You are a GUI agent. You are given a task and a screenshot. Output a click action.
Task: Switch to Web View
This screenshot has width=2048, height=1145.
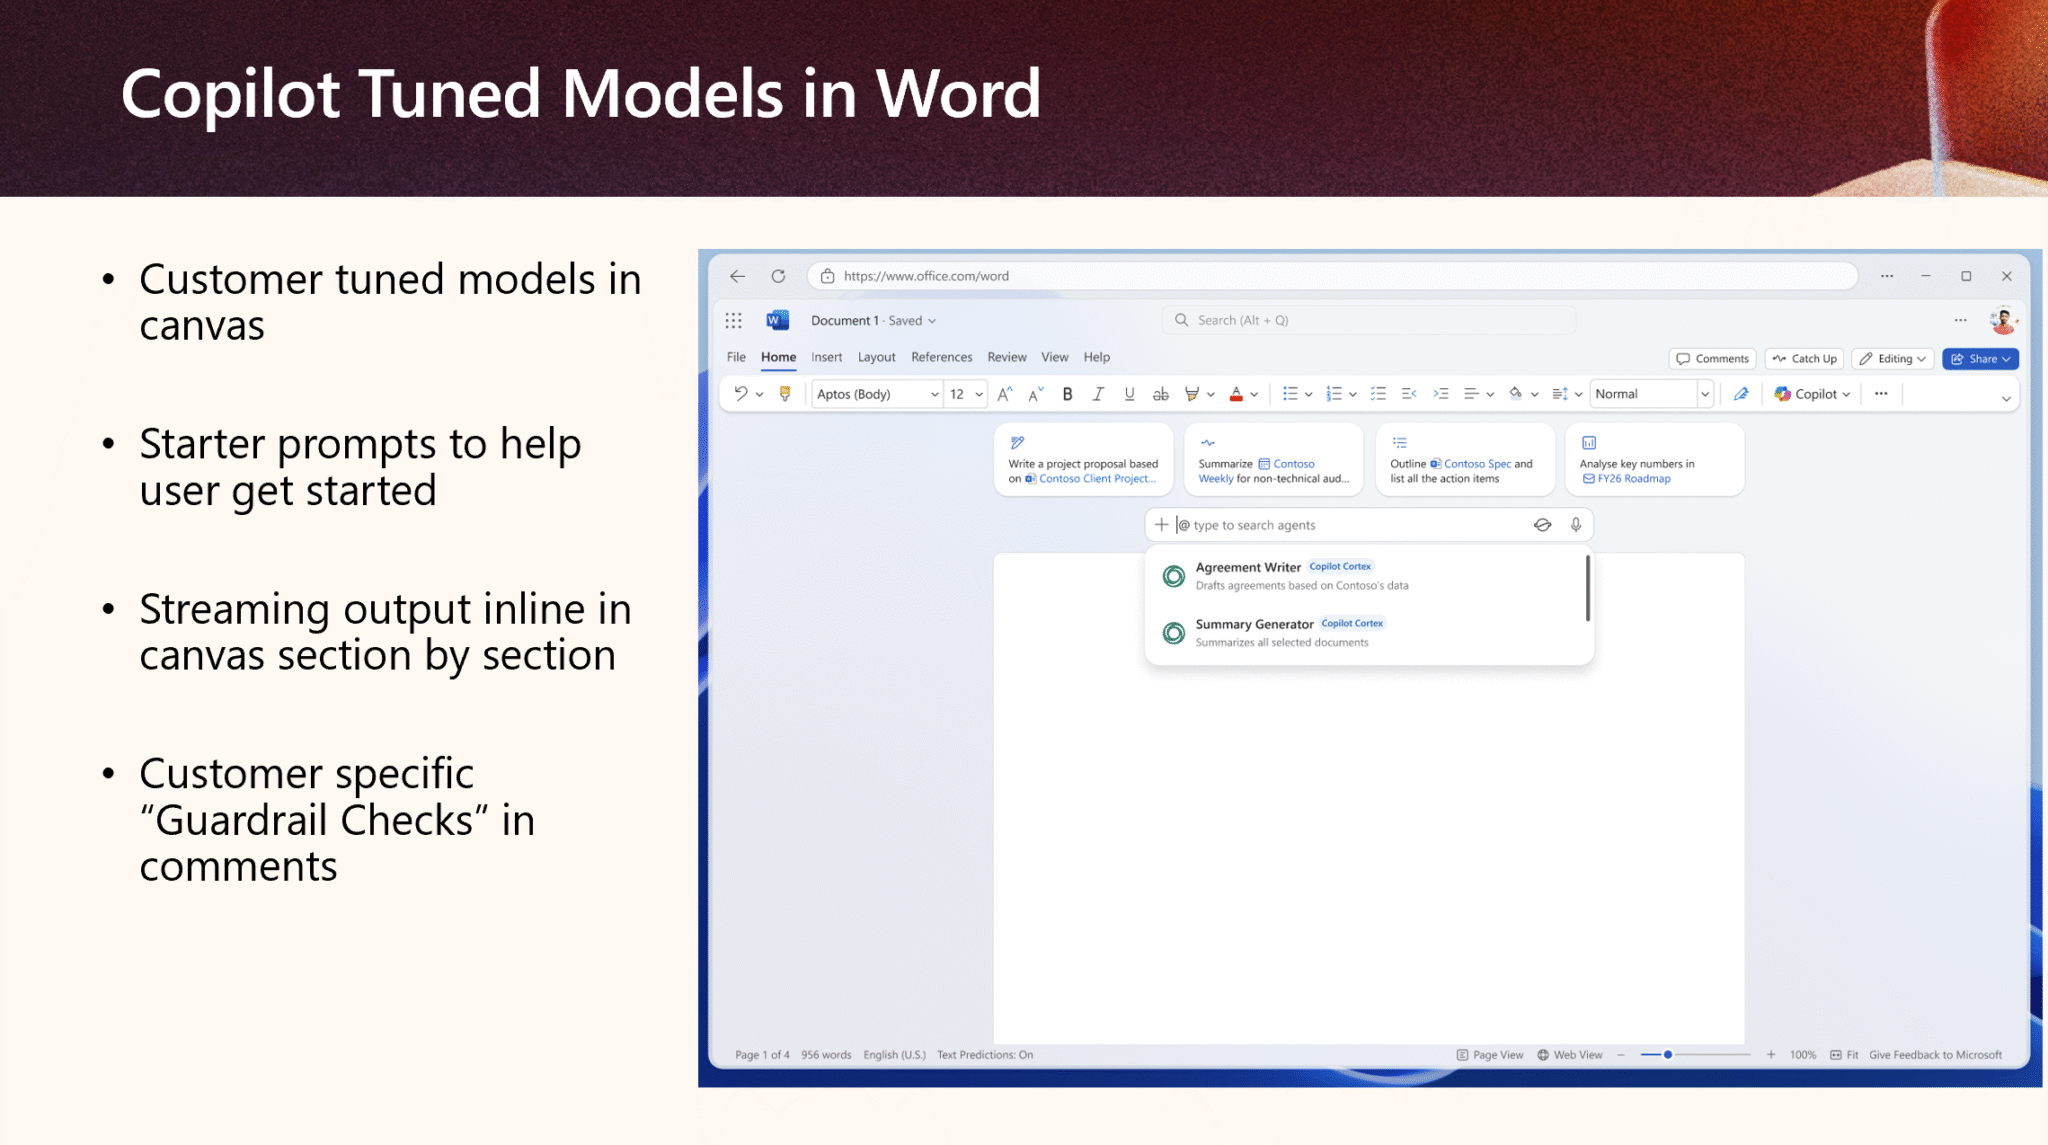coord(1570,1055)
